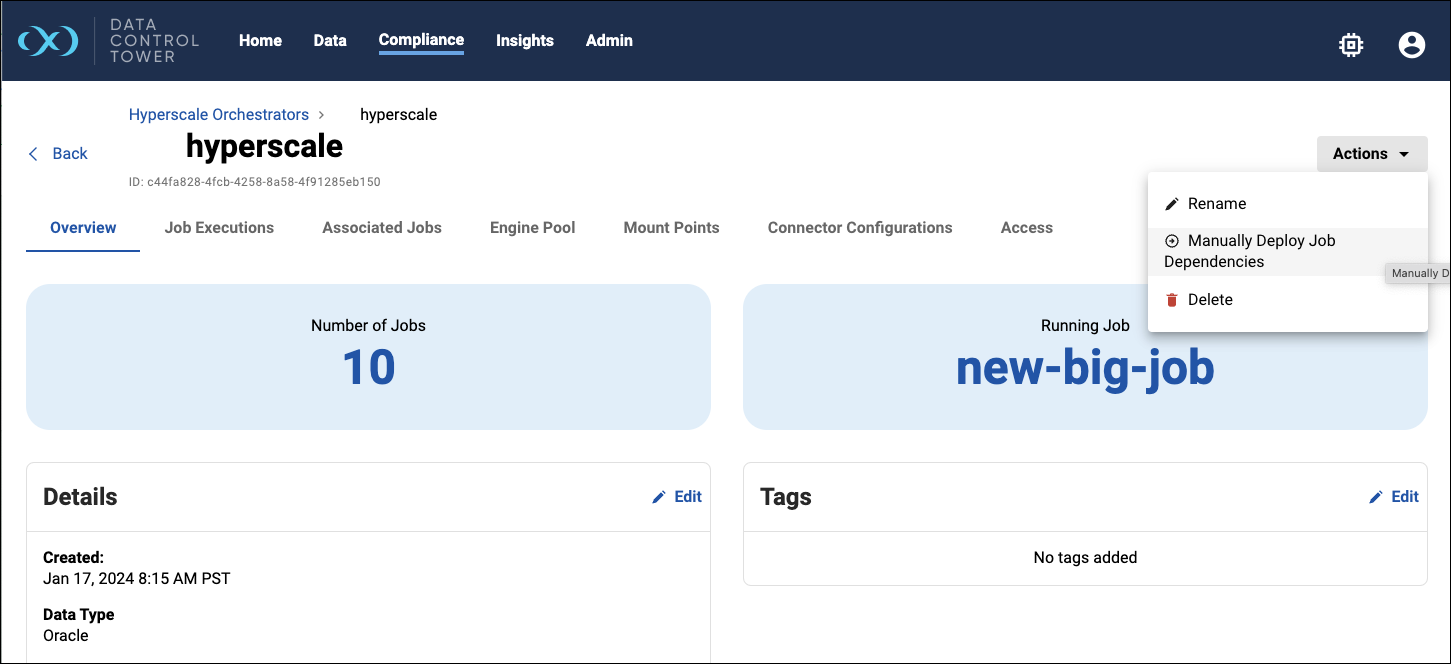Choose Rename from the Actions menu
Screen dimensions: 1451x664
1216,204
